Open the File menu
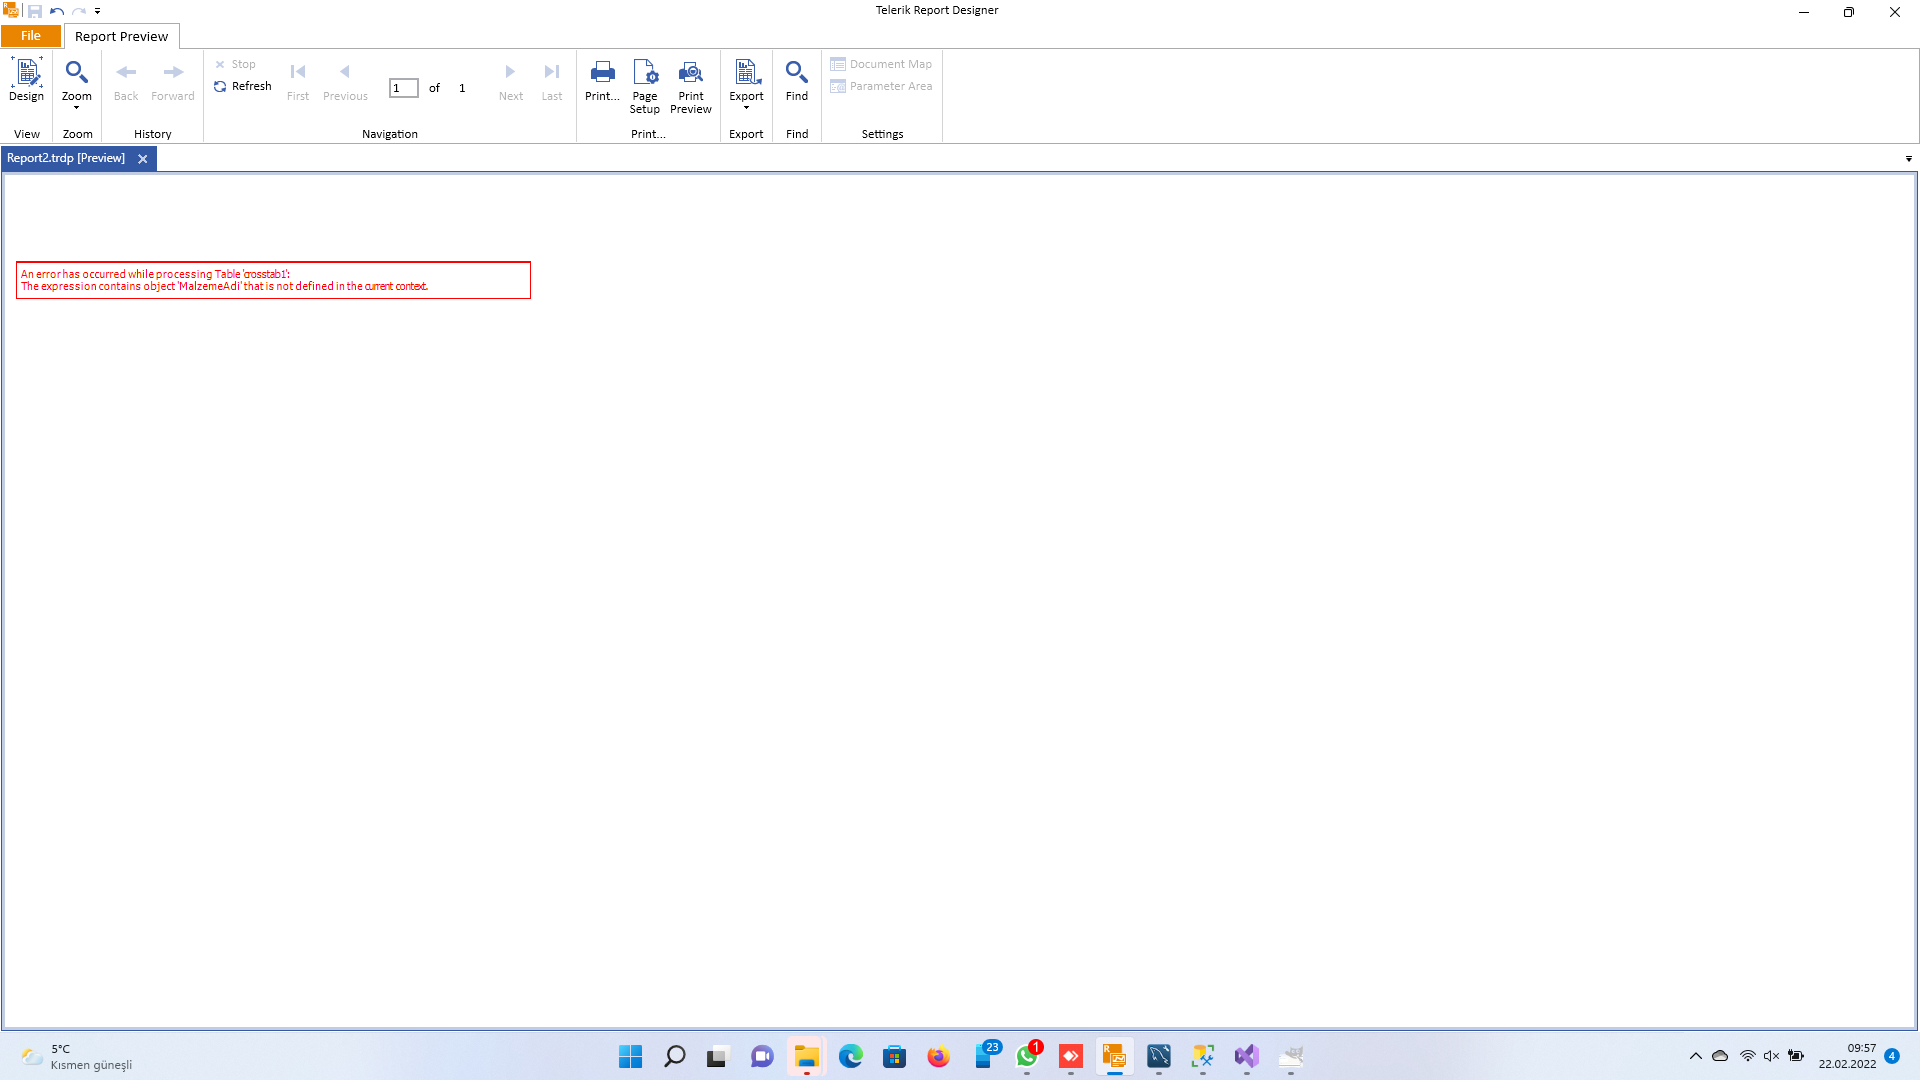1920x1080 pixels. point(31,36)
